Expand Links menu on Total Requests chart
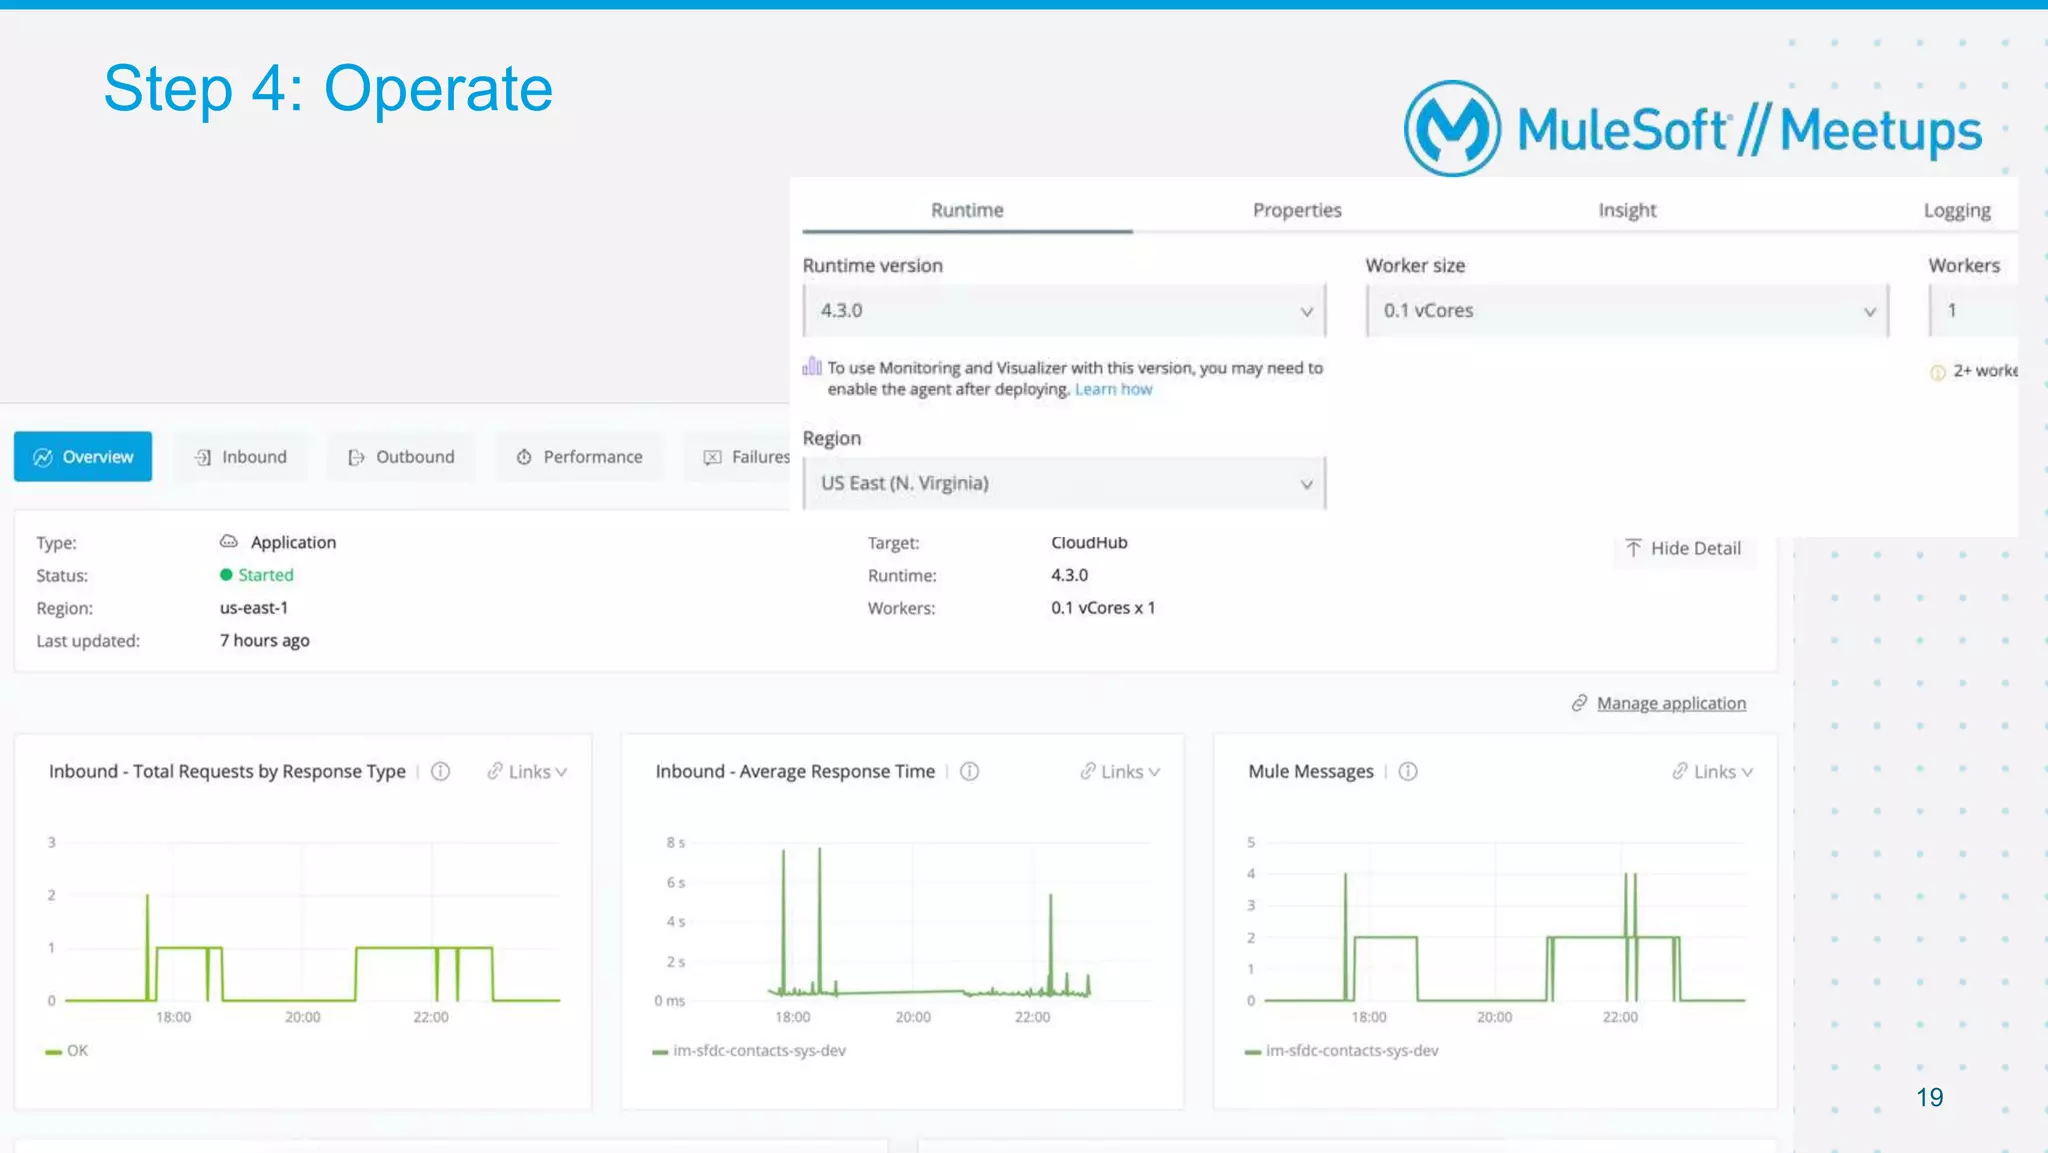Viewport: 2048px width, 1153px height. (527, 771)
